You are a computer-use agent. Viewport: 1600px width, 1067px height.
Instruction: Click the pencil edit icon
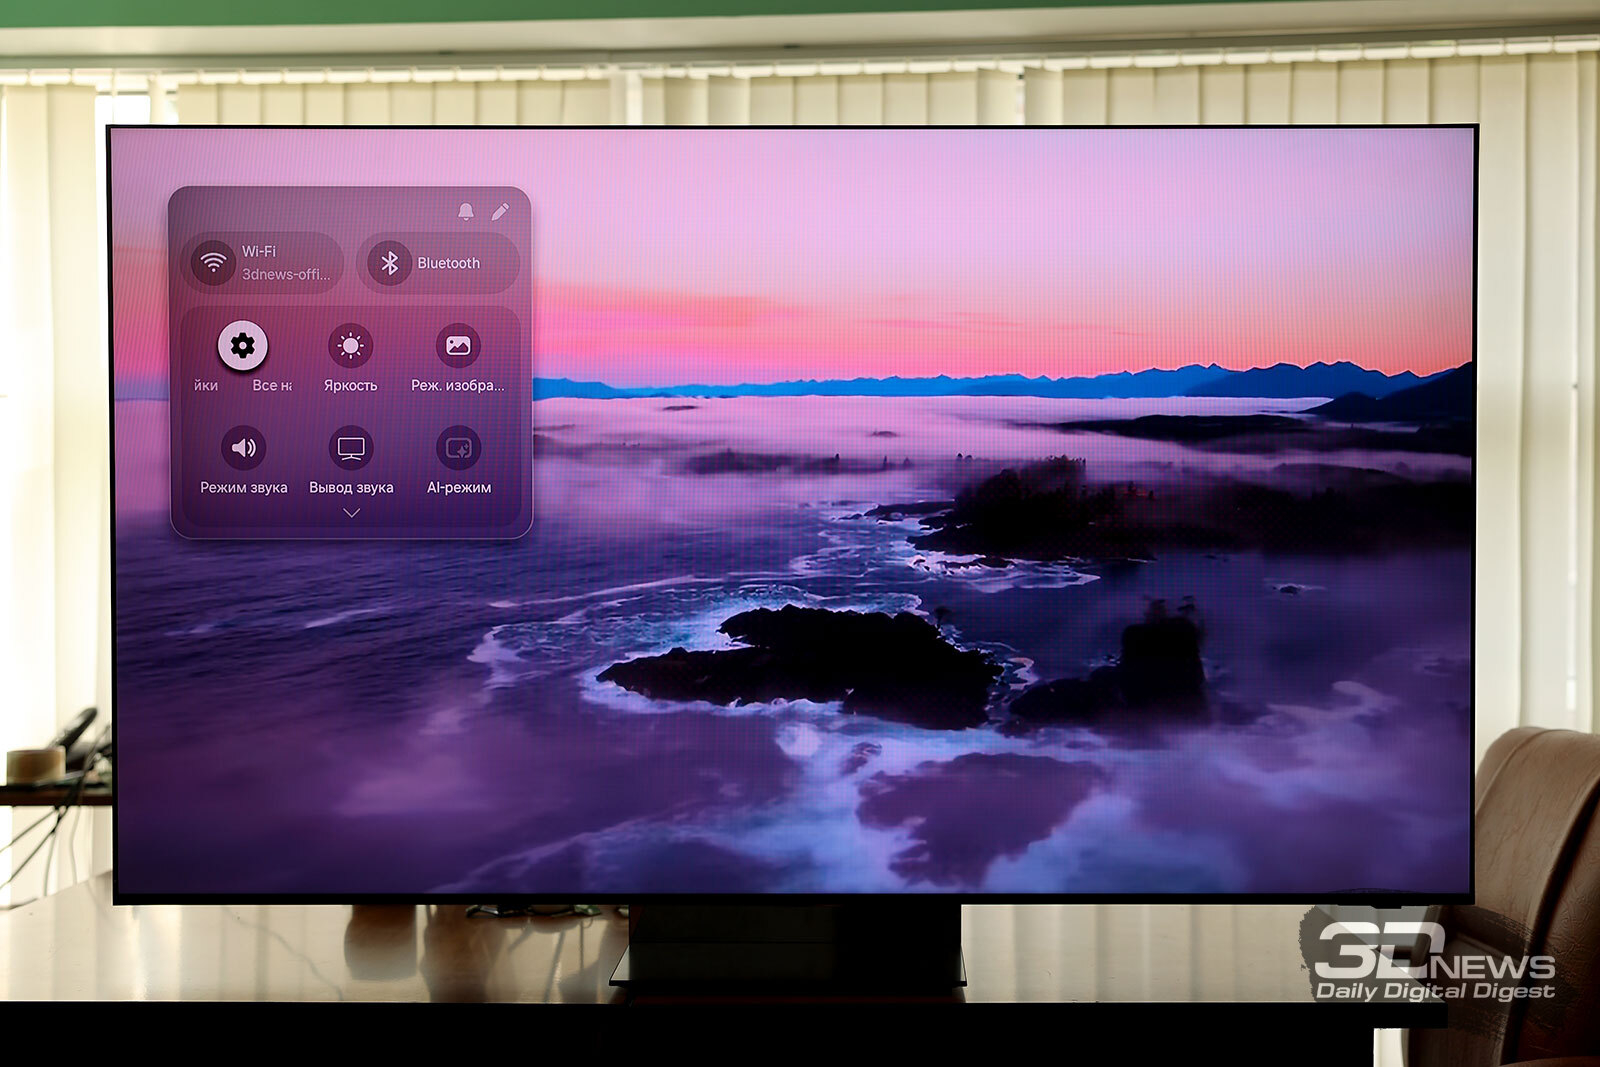pyautogui.click(x=500, y=211)
